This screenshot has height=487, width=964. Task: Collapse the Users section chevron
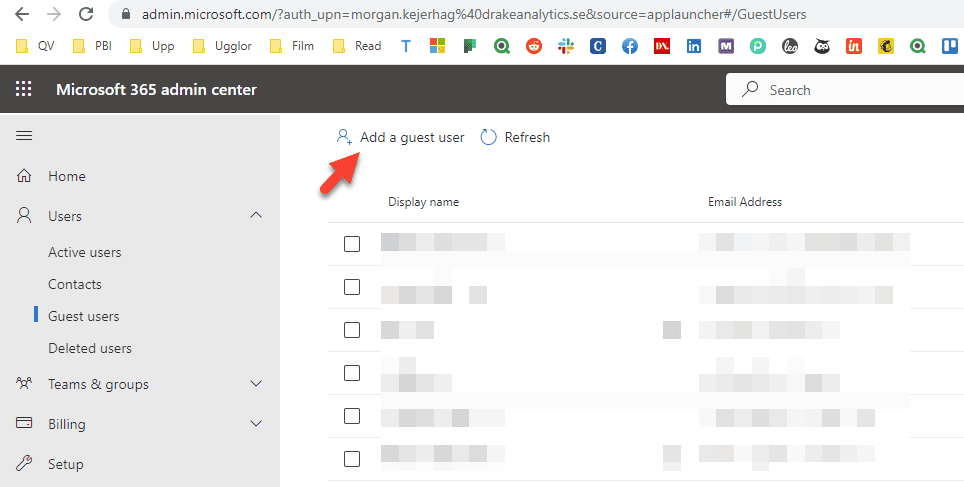[256, 215]
